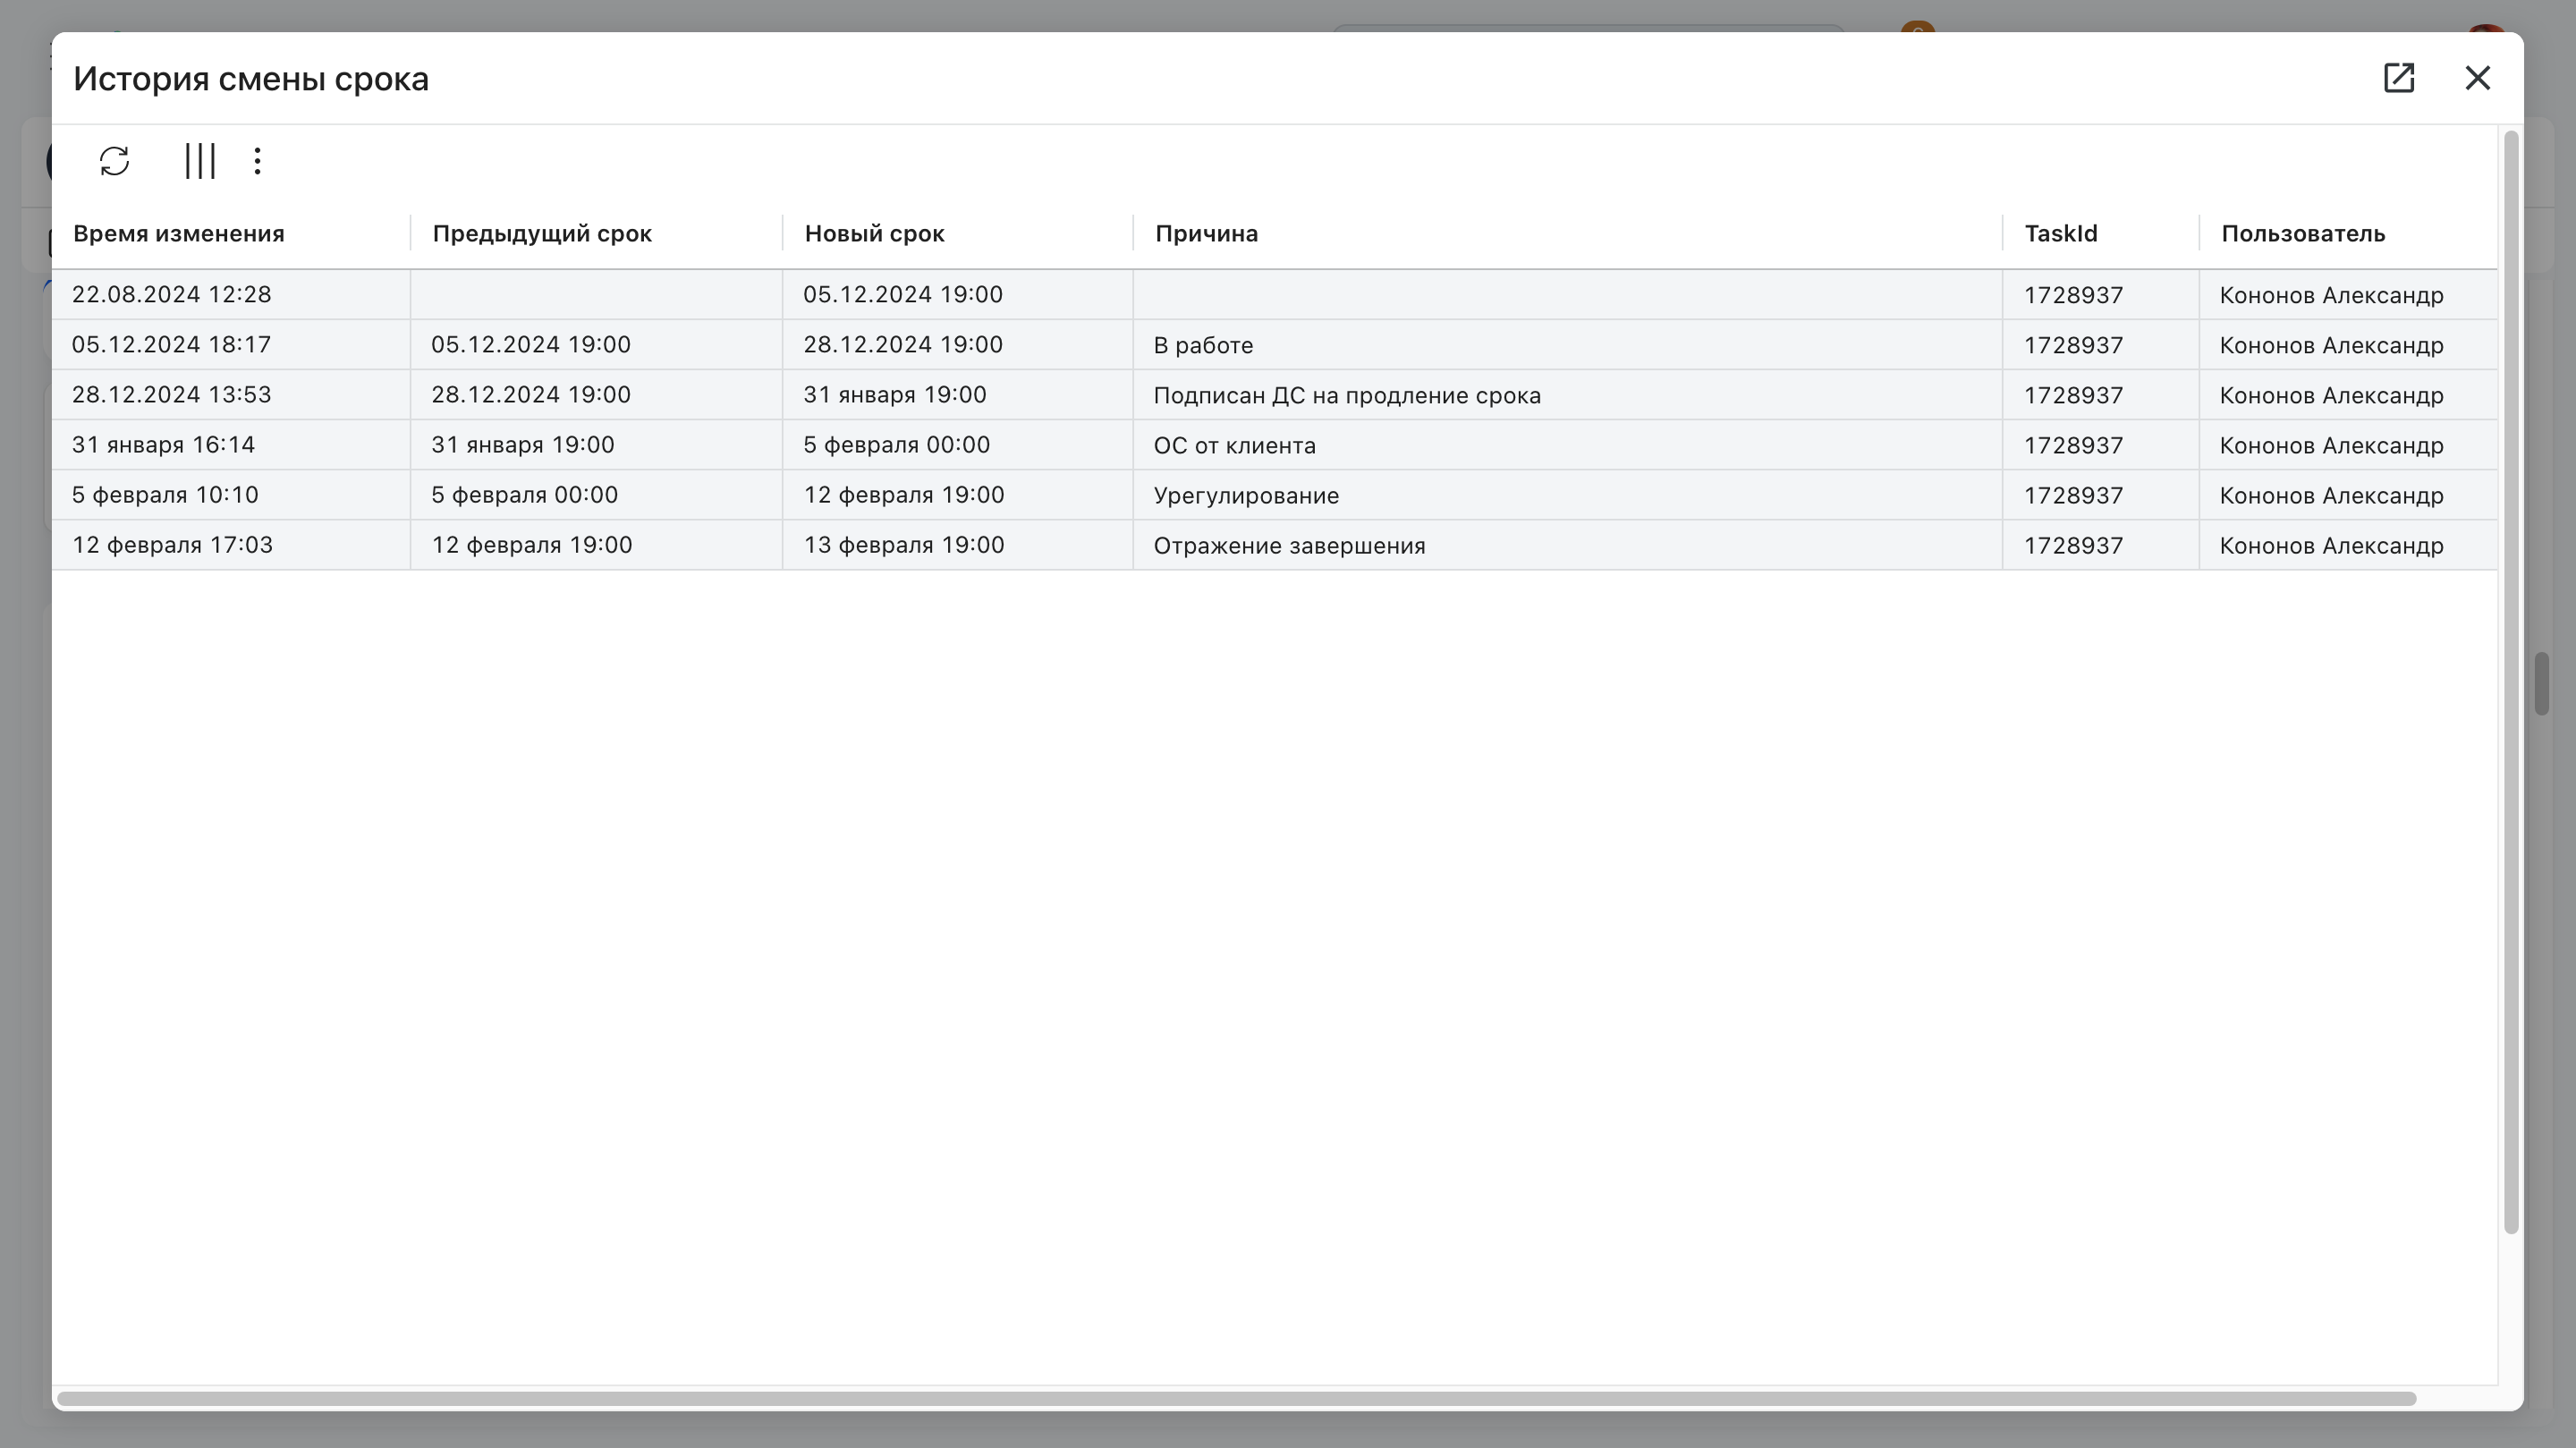Image resolution: width=2576 pixels, height=1448 pixels.
Task: Click the background page's vertical scrollbar thumb
Action: pos(2541,684)
